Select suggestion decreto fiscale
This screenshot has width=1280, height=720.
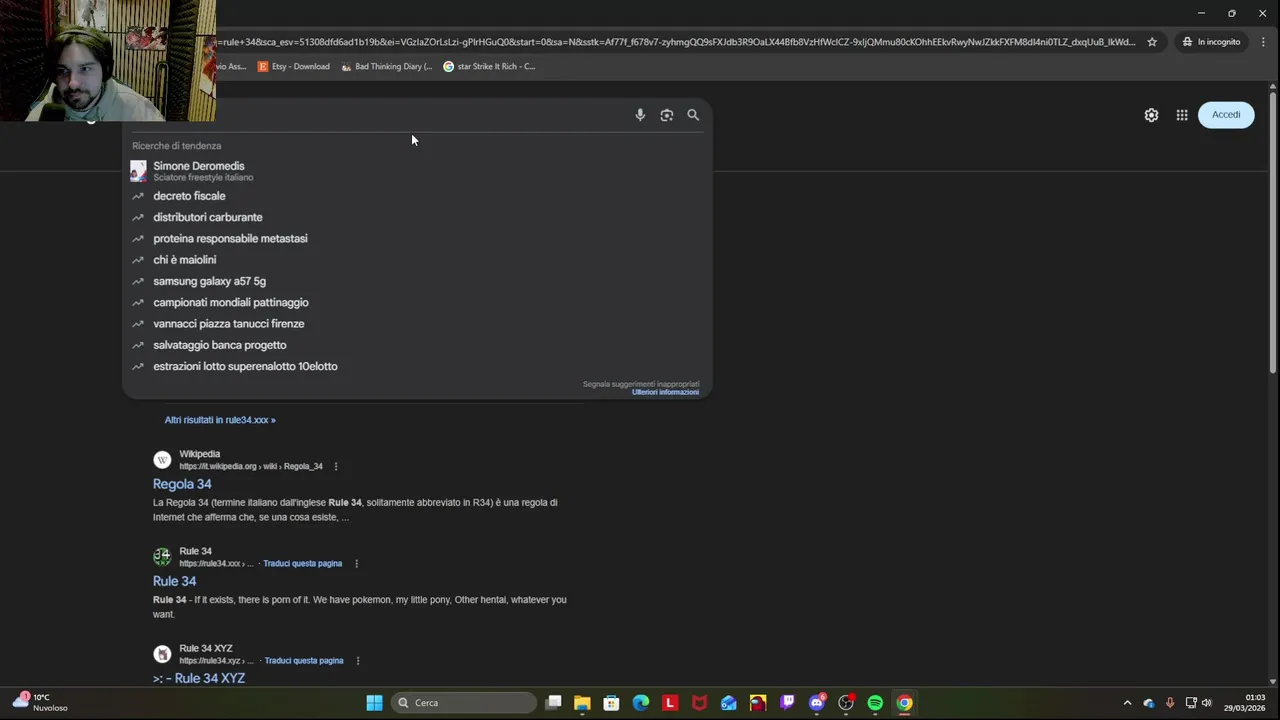(x=417, y=196)
